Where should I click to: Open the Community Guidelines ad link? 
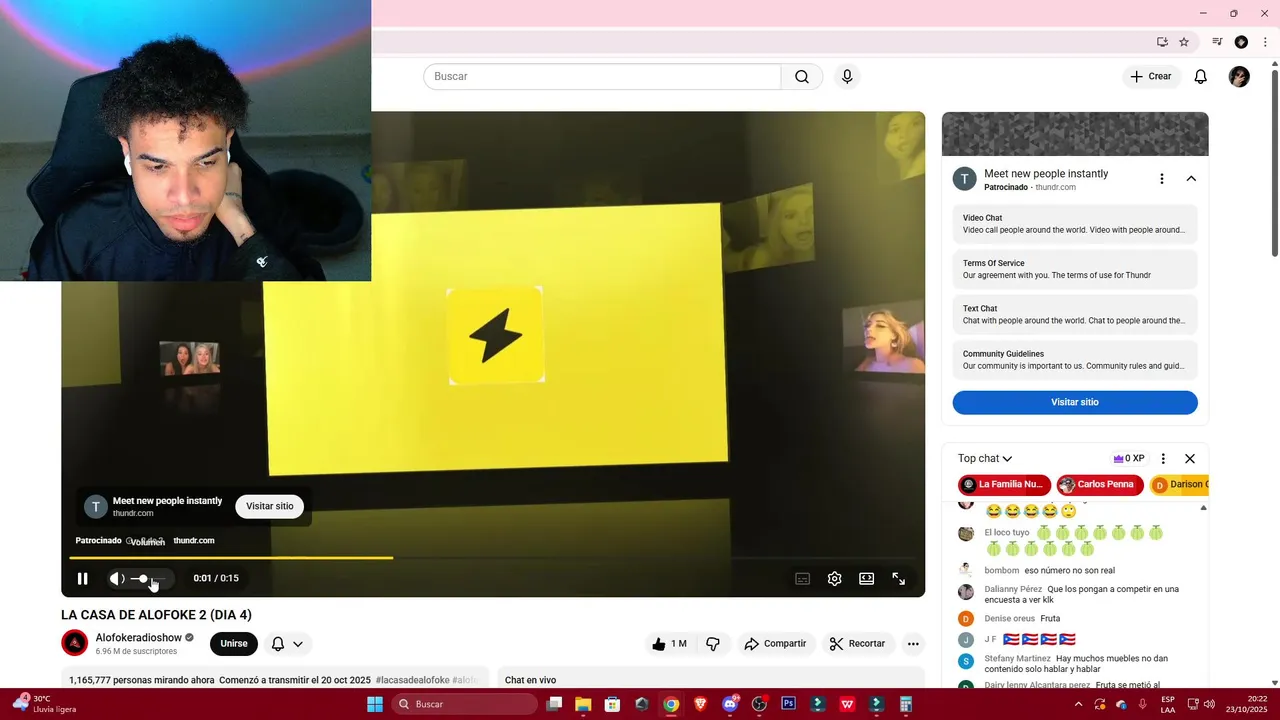click(x=1075, y=360)
